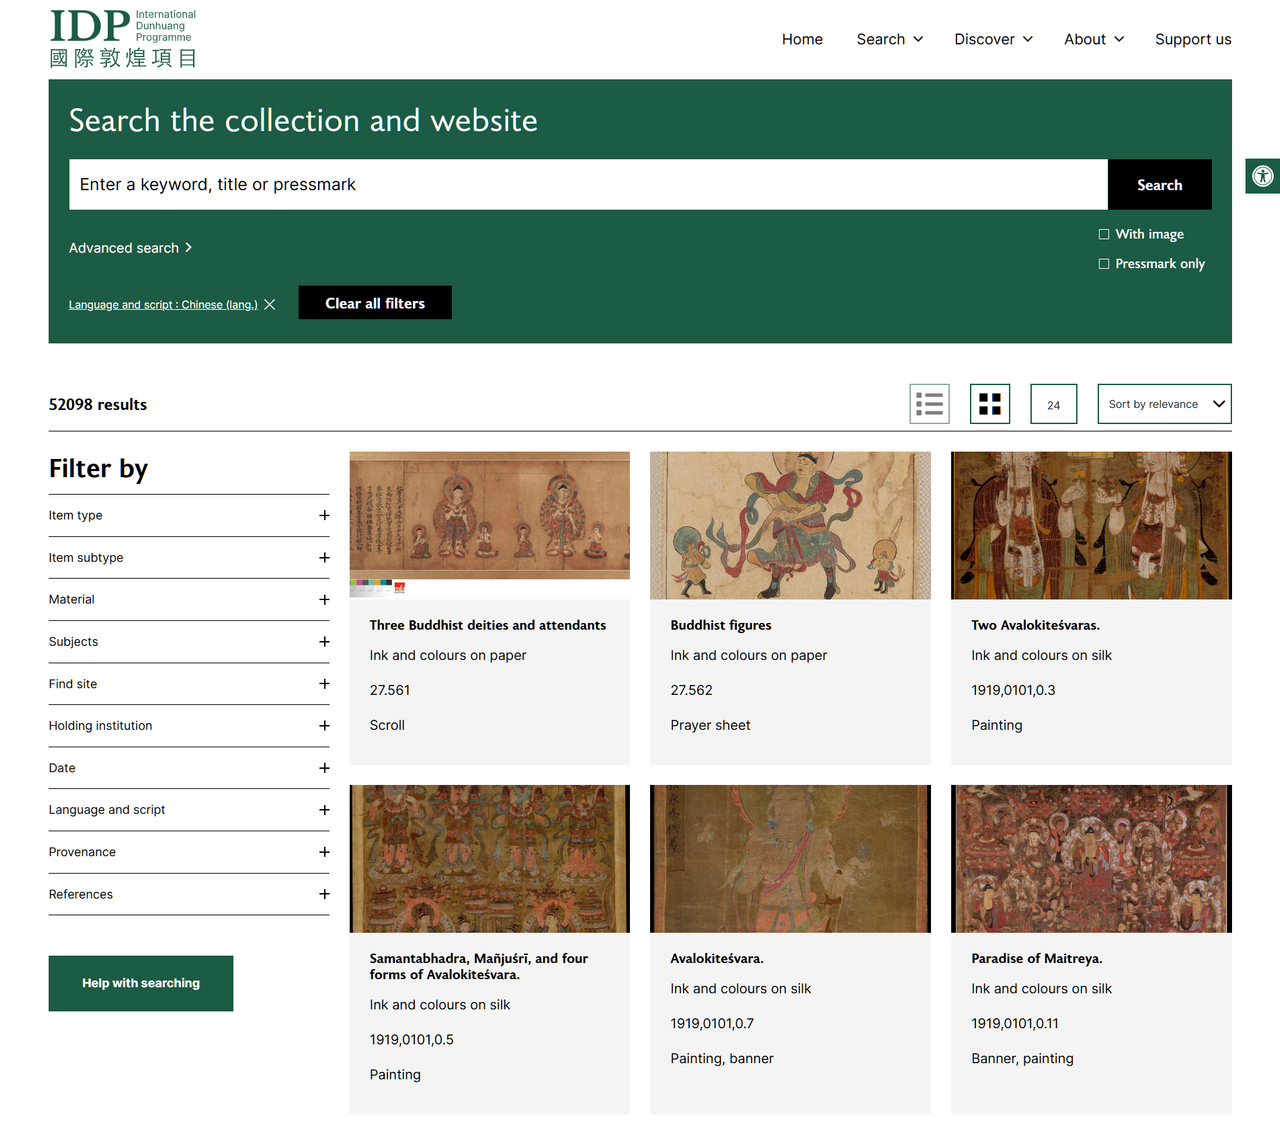Click the Help with searching button

pos(141,983)
